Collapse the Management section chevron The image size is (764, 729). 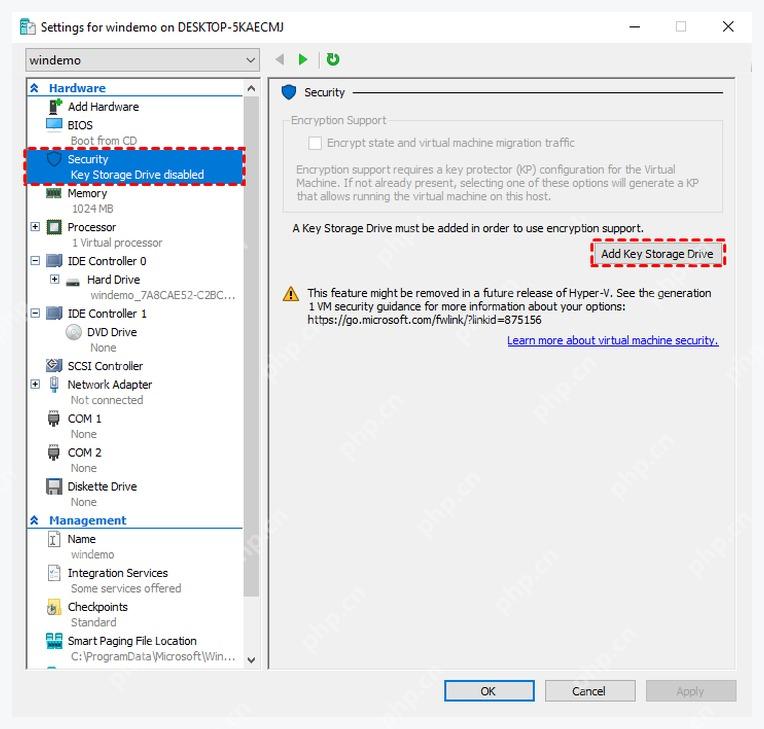tap(35, 520)
